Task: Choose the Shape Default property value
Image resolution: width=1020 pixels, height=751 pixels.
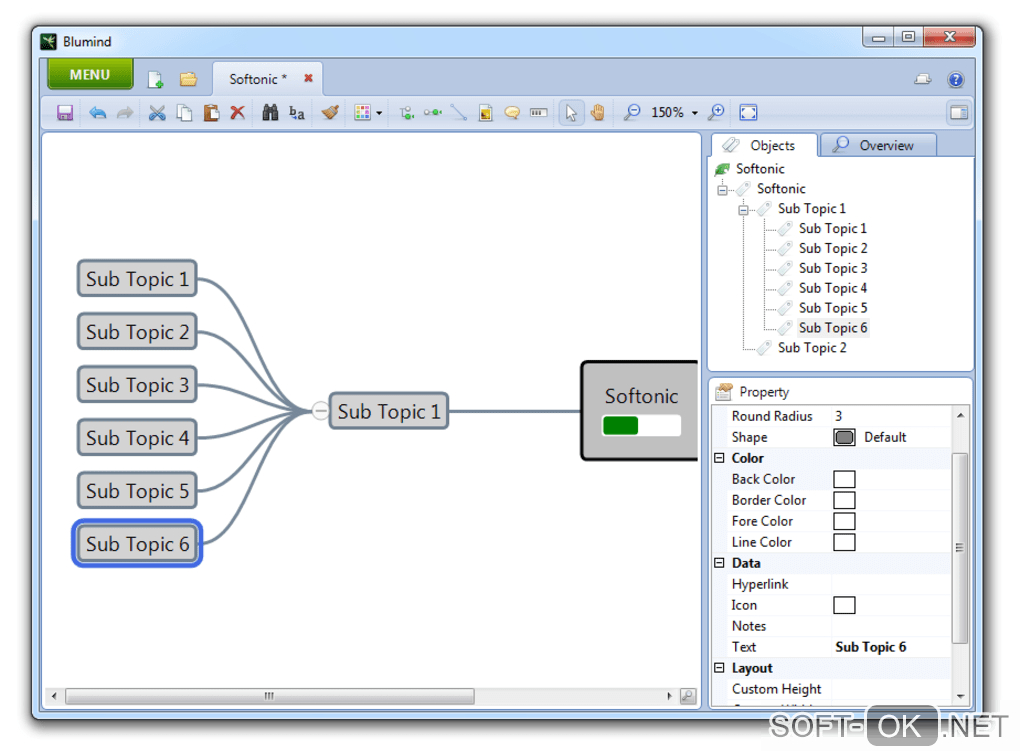Action: pos(891,437)
